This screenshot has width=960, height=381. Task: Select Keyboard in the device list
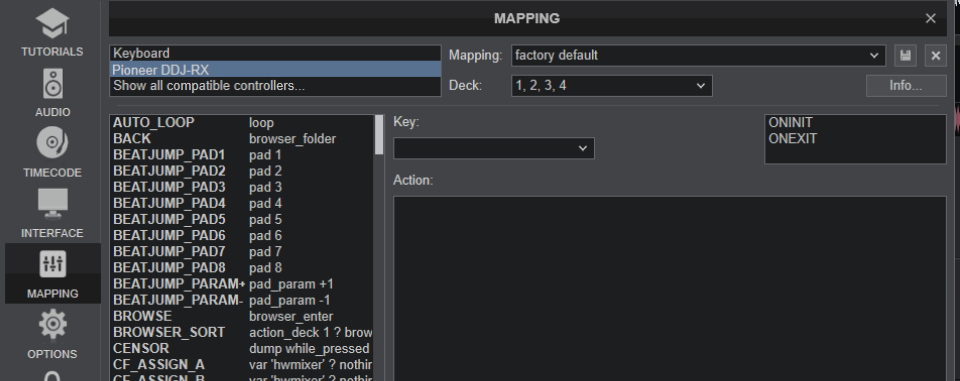pyautogui.click(x=275, y=53)
